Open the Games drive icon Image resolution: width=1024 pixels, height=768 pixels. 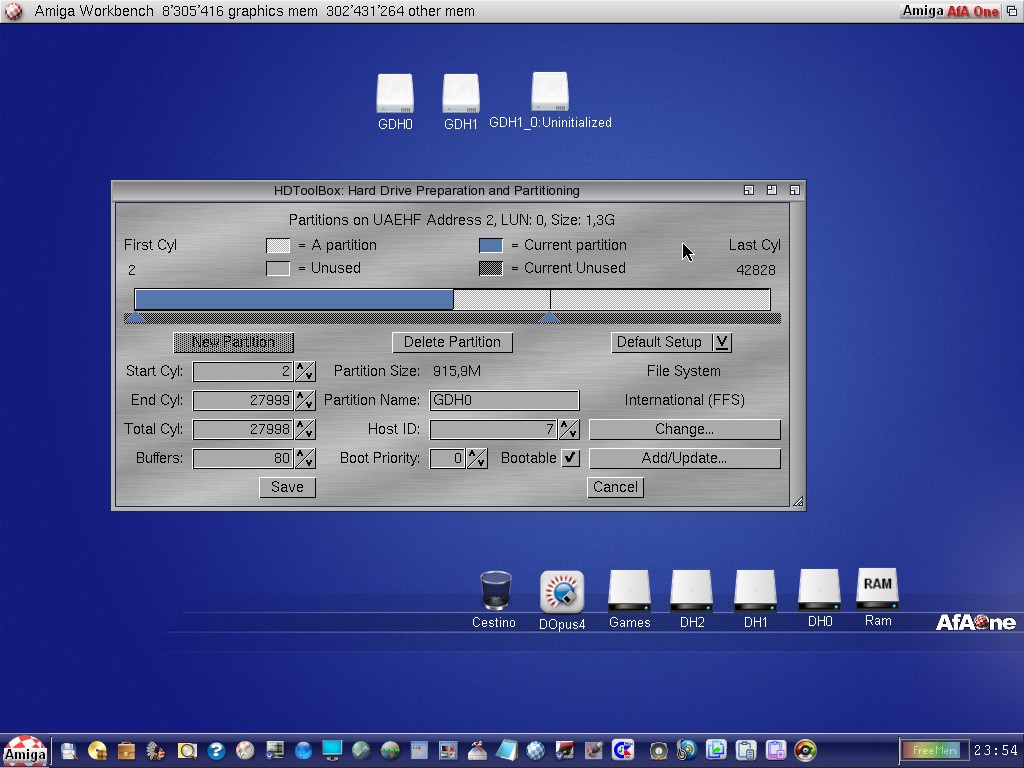[x=629, y=591]
